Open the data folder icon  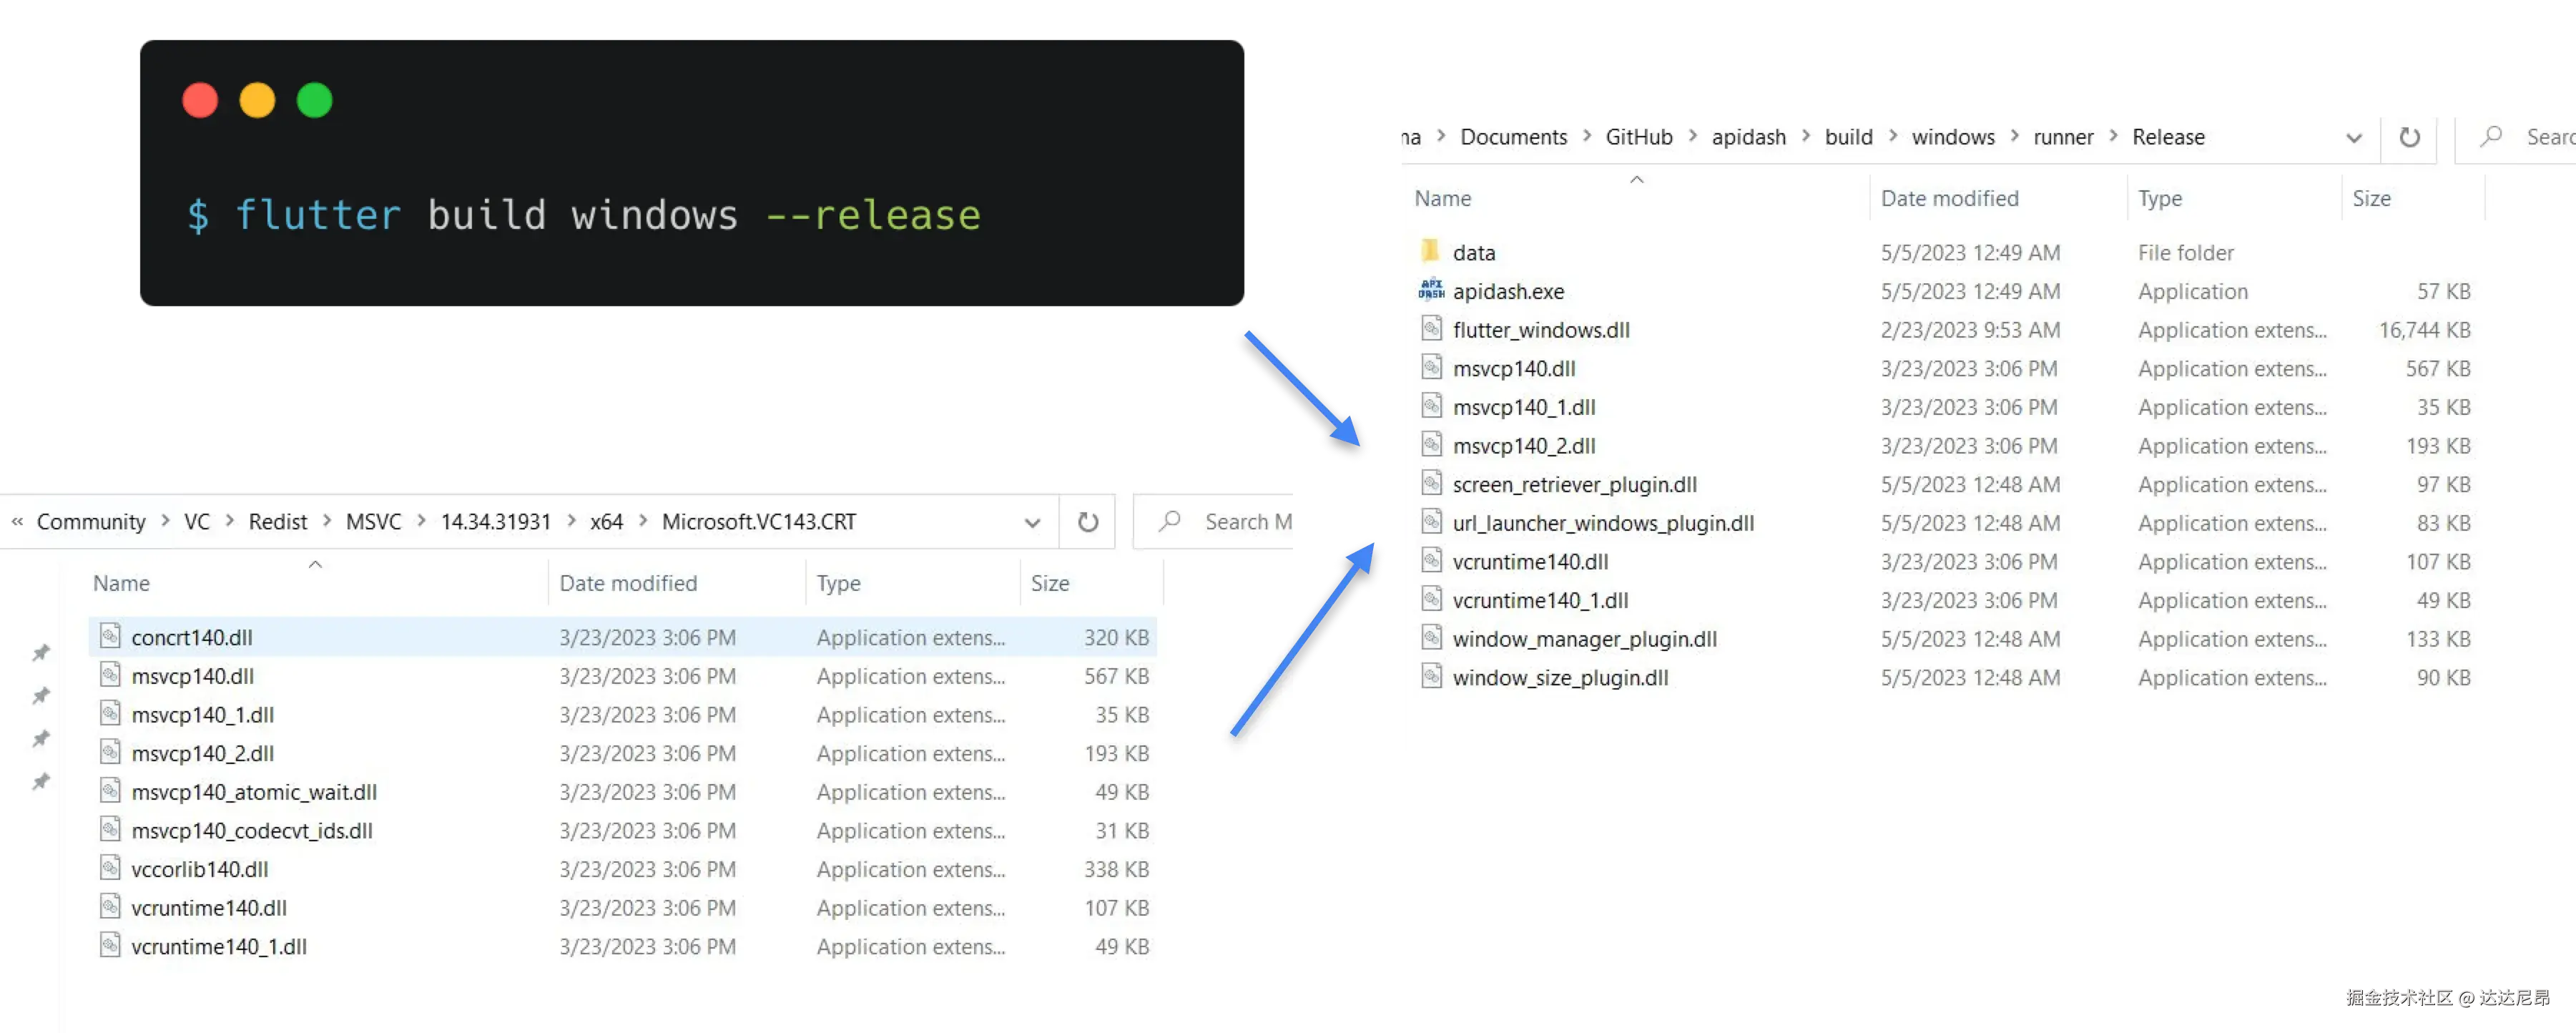click(x=1431, y=251)
